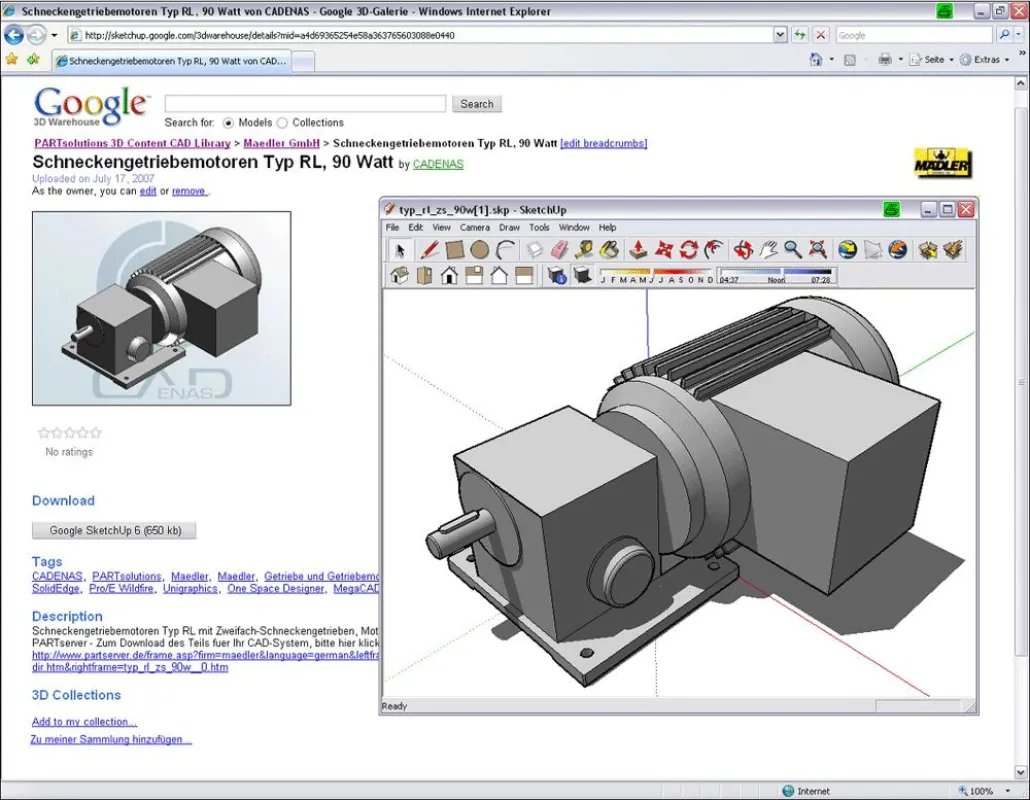Open a new blank browser tab

(x=303, y=61)
